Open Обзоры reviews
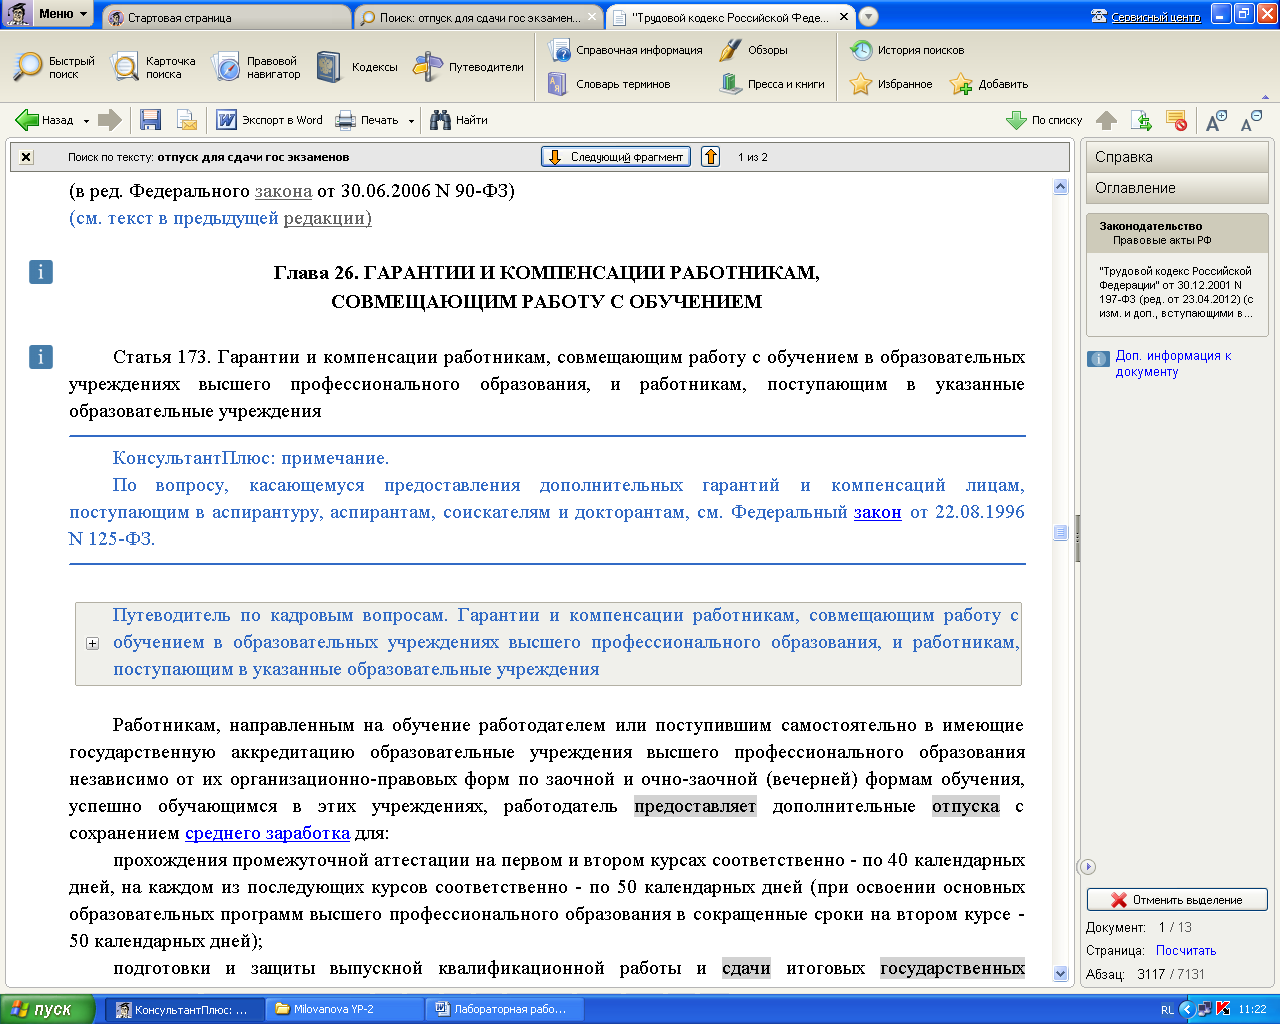The height and width of the screenshot is (1024, 1280). click(x=753, y=50)
